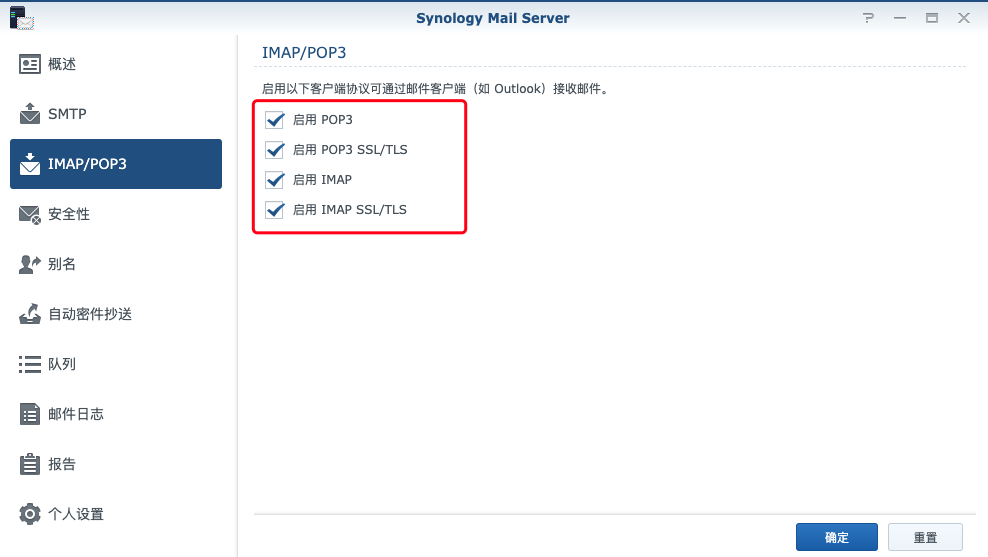
Task: Open 个人设置 page
Action: point(116,514)
